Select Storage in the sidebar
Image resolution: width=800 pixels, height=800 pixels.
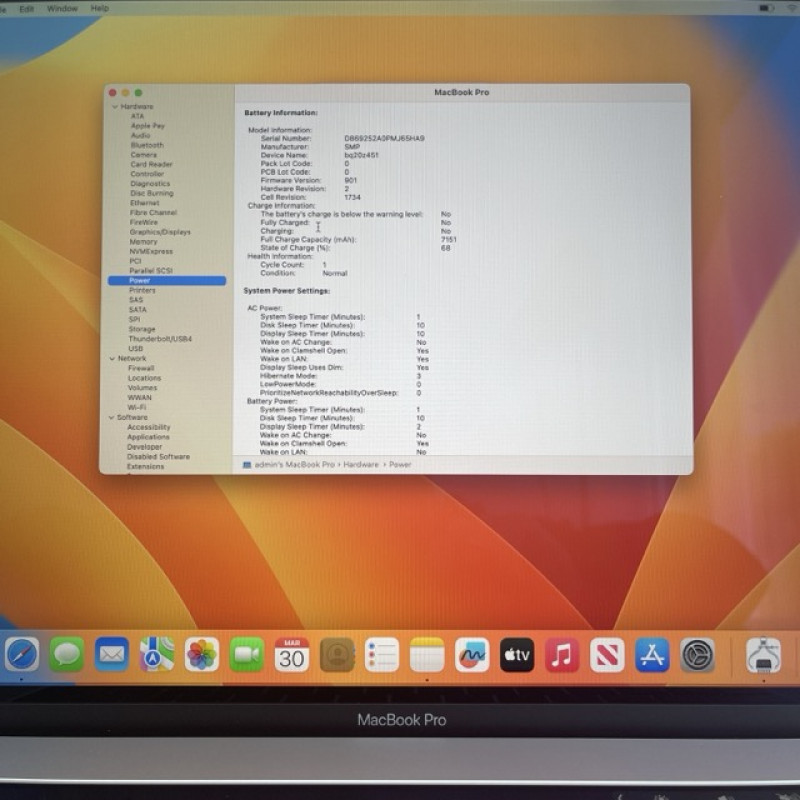[141, 330]
